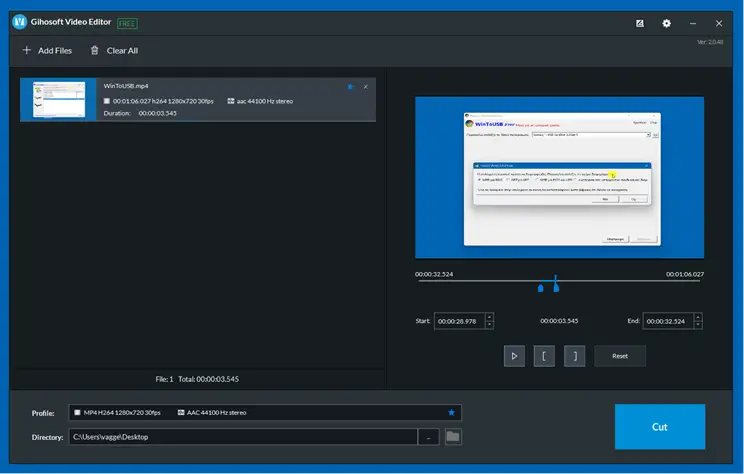The height and width of the screenshot is (474, 744).
Task: Decrease the Start time with down arrow
Action: (x=489, y=325)
